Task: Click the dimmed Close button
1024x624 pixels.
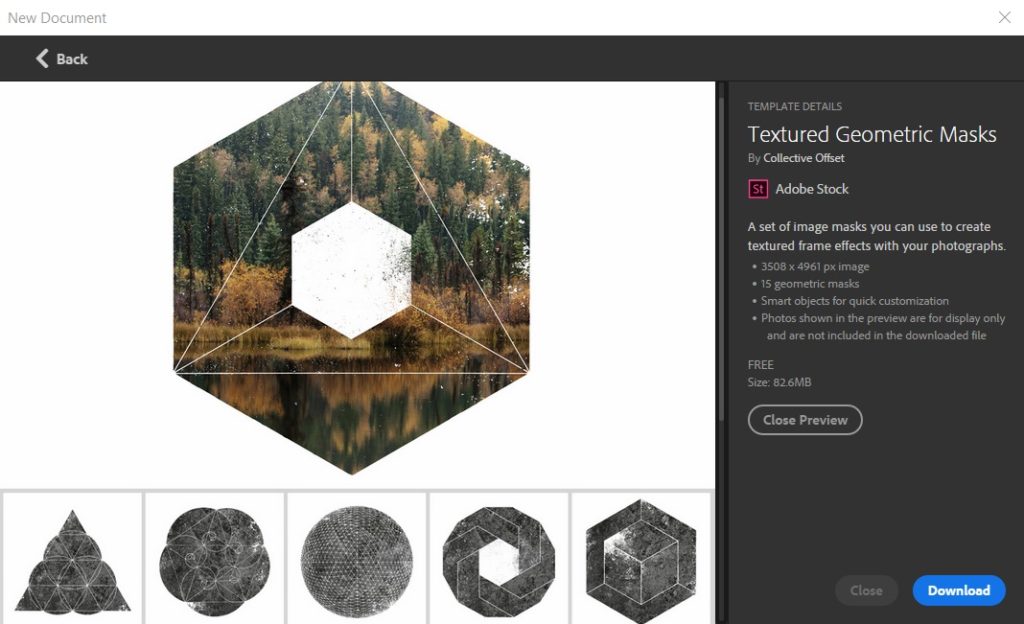Action: coord(866,590)
